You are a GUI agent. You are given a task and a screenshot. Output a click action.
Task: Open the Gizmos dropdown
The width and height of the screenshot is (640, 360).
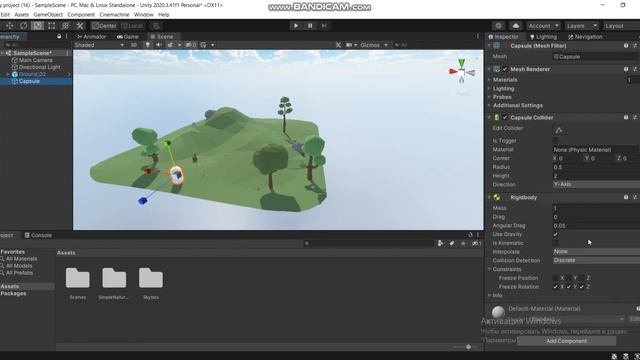point(373,45)
